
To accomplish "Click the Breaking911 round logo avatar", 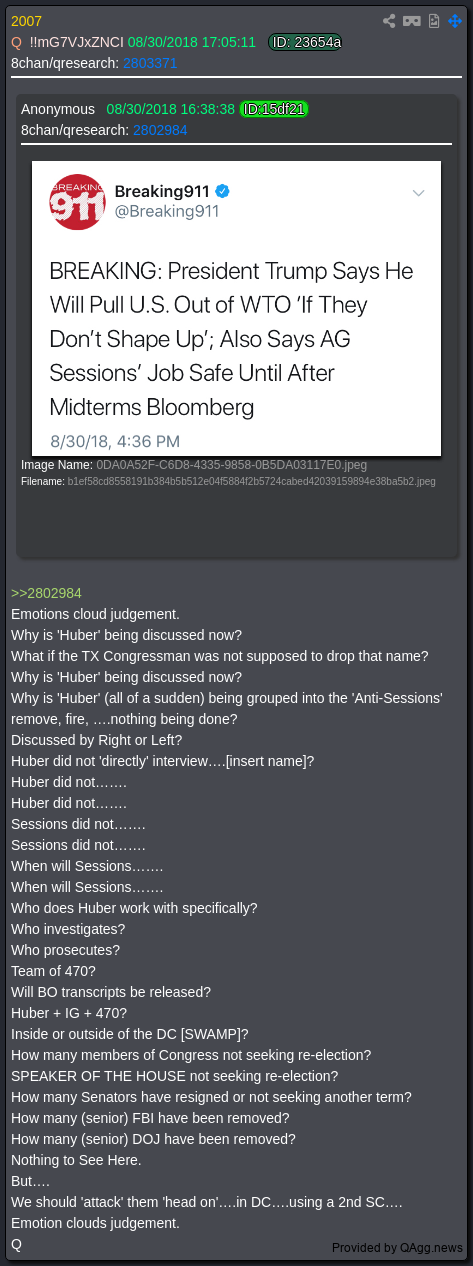I will pyautogui.click(x=77, y=201).
